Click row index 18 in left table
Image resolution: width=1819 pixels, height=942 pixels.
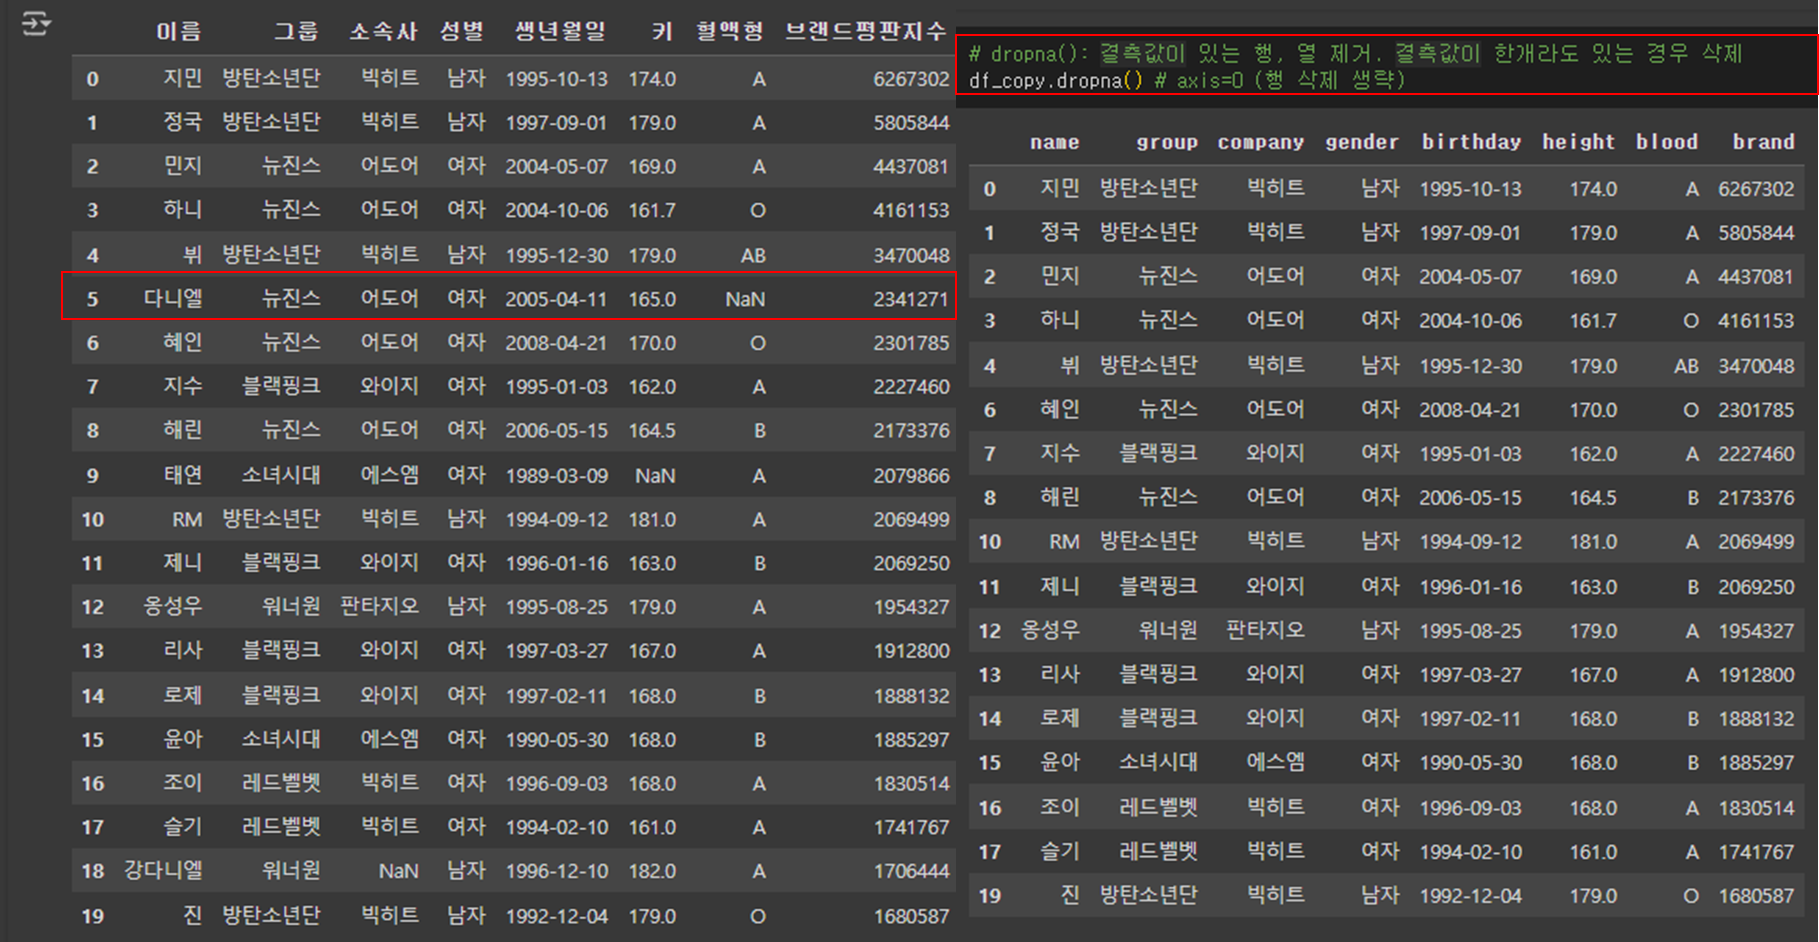93,871
